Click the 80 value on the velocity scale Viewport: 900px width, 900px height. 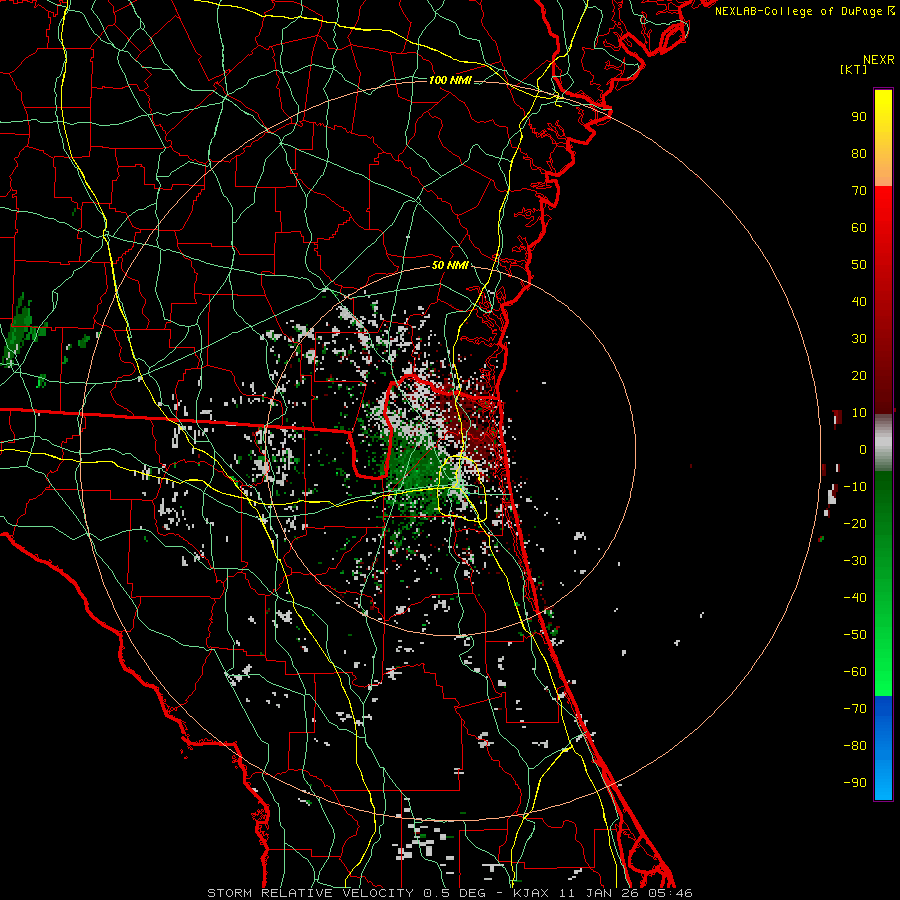tap(859, 153)
